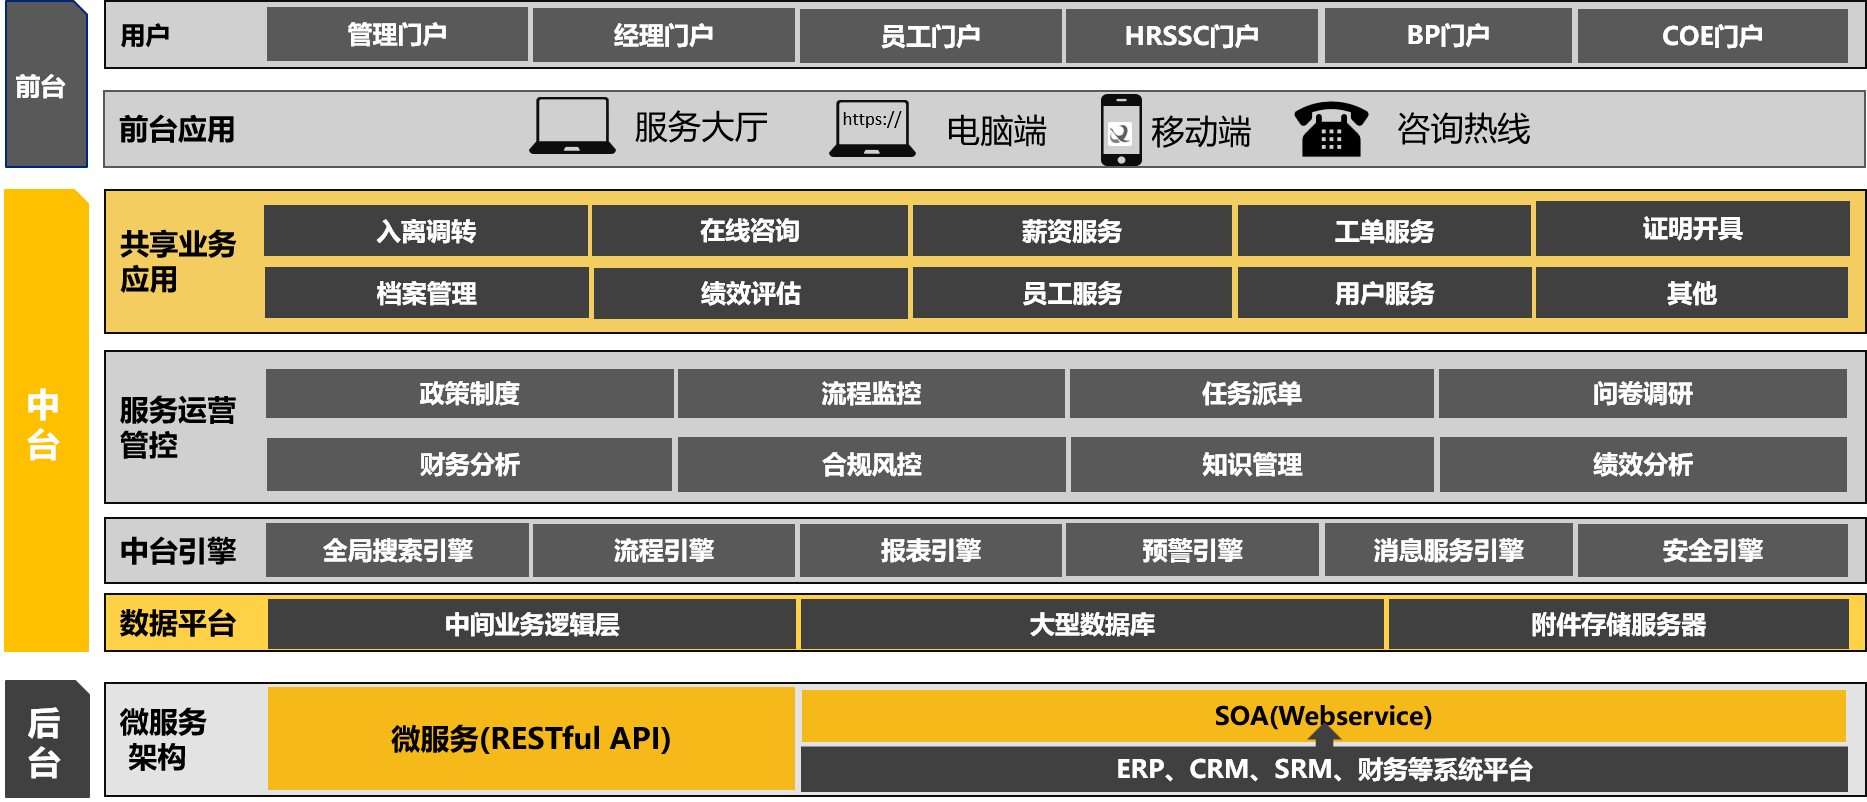Select the SOA(Webservice) yellow bar
The height and width of the screenshot is (802, 1867).
coord(1323,715)
